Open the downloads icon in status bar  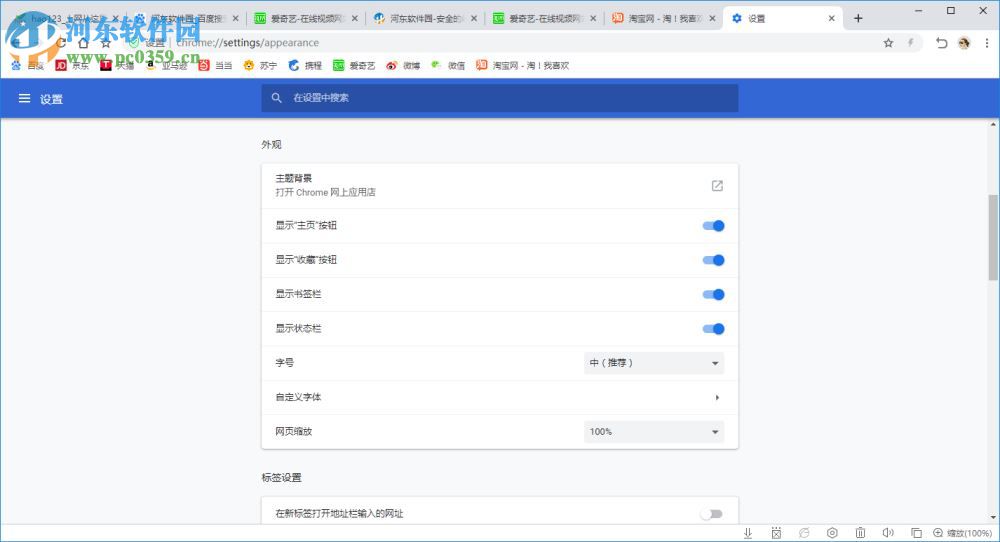click(748, 533)
